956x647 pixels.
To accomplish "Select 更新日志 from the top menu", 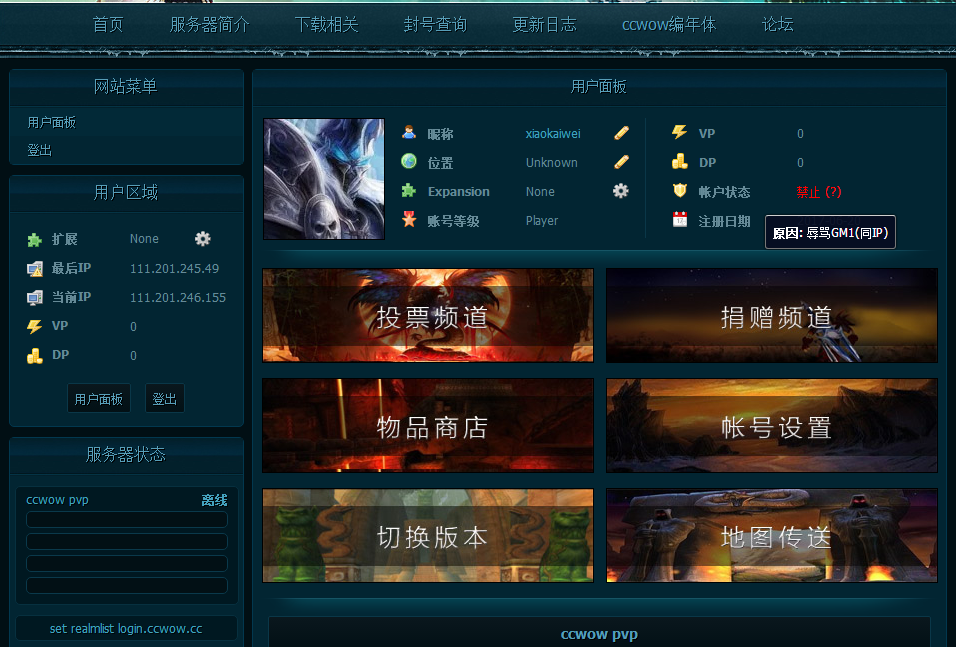I will click(545, 25).
